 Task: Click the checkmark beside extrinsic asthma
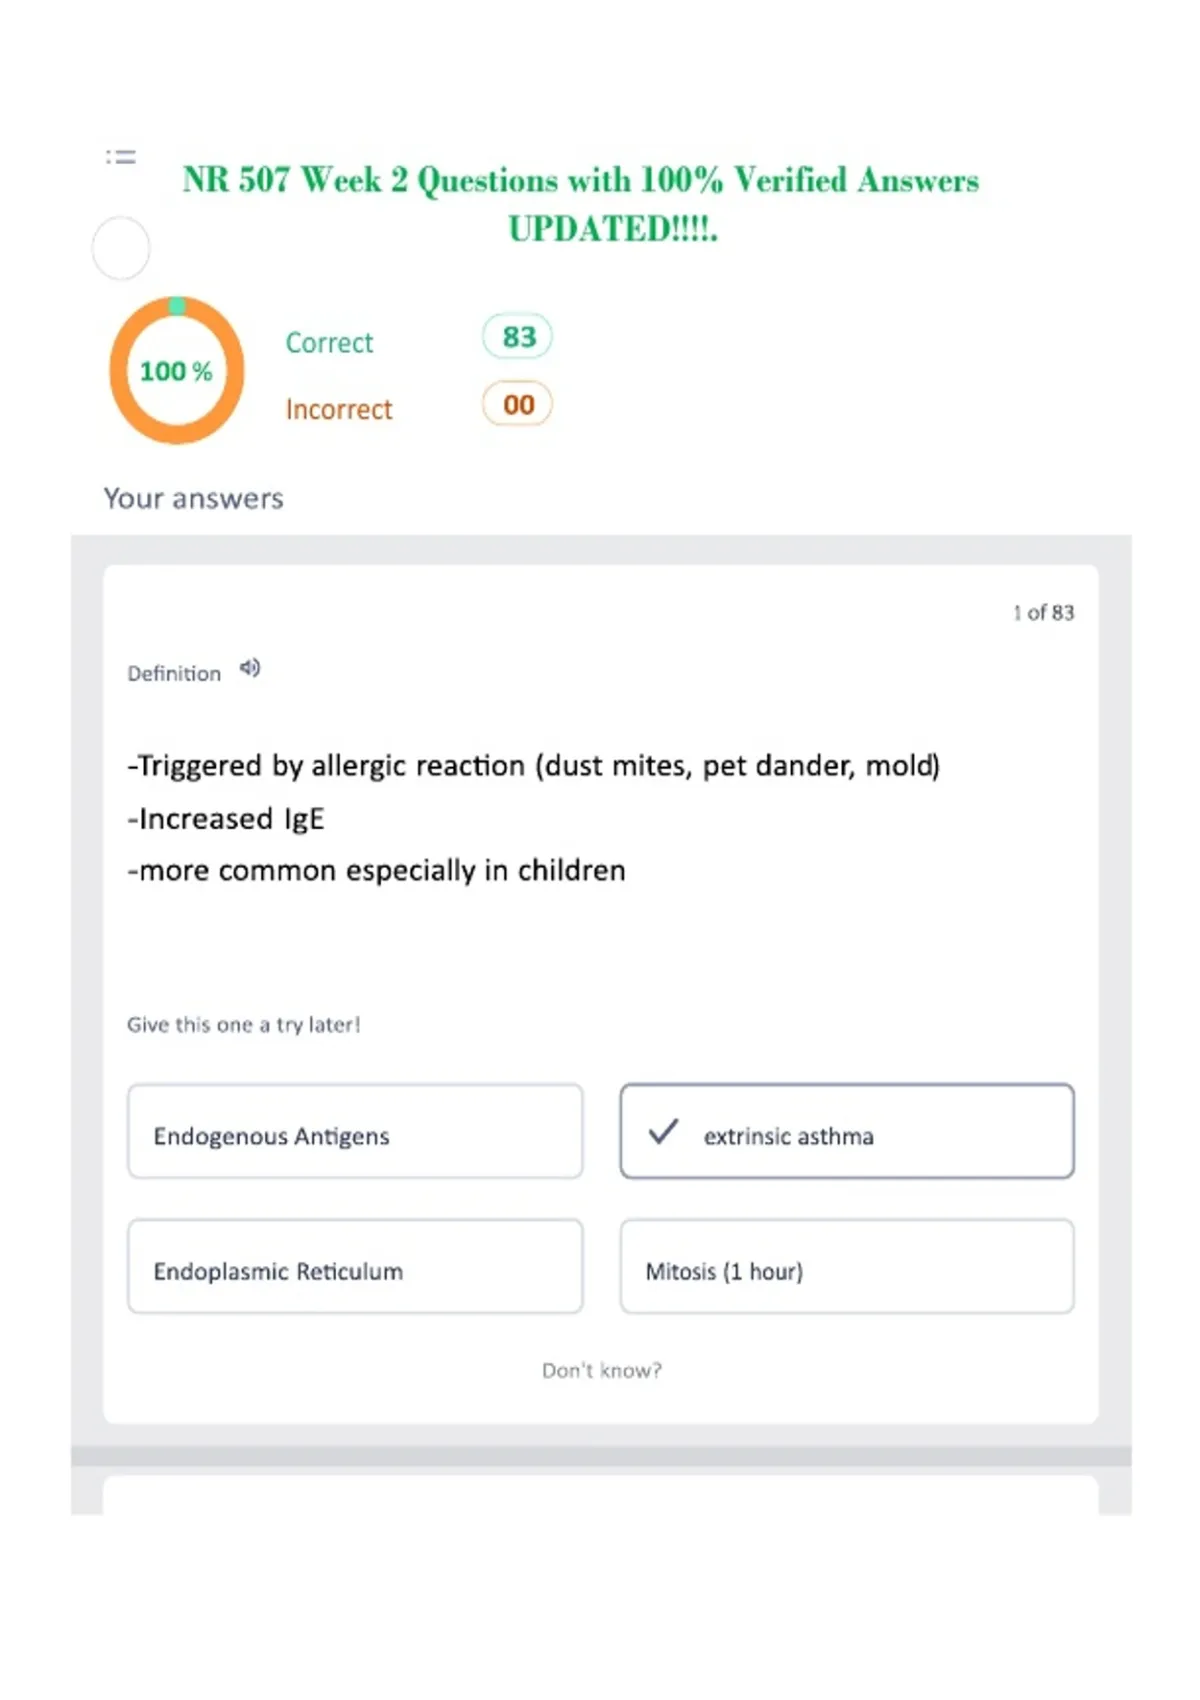(x=663, y=1132)
